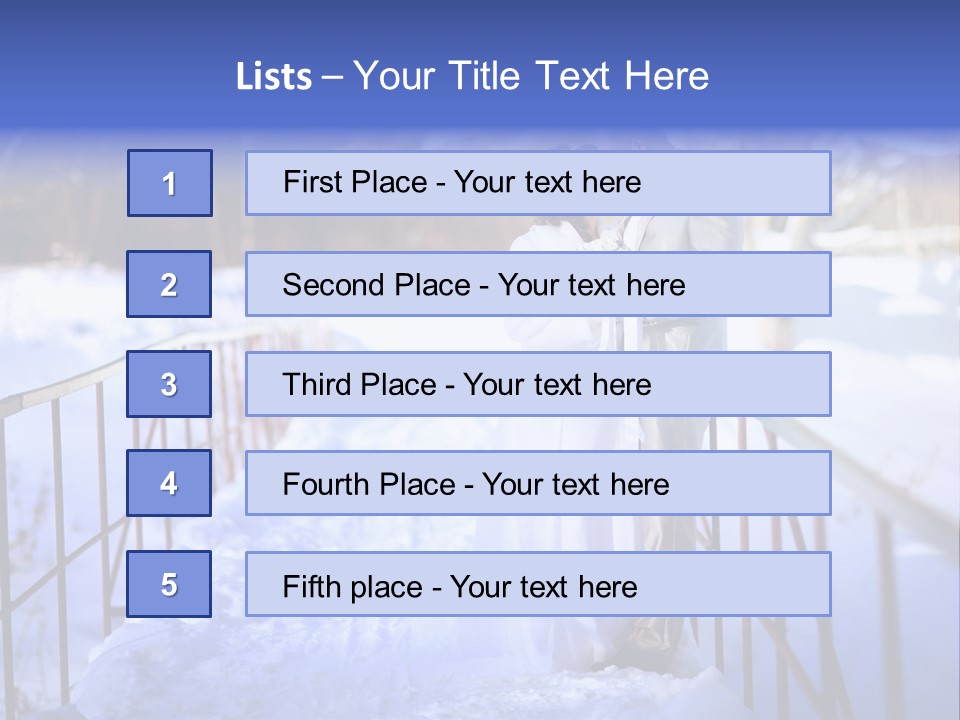Image resolution: width=960 pixels, height=720 pixels.
Task: Click the Fourth Place text bar
Action: [x=538, y=484]
